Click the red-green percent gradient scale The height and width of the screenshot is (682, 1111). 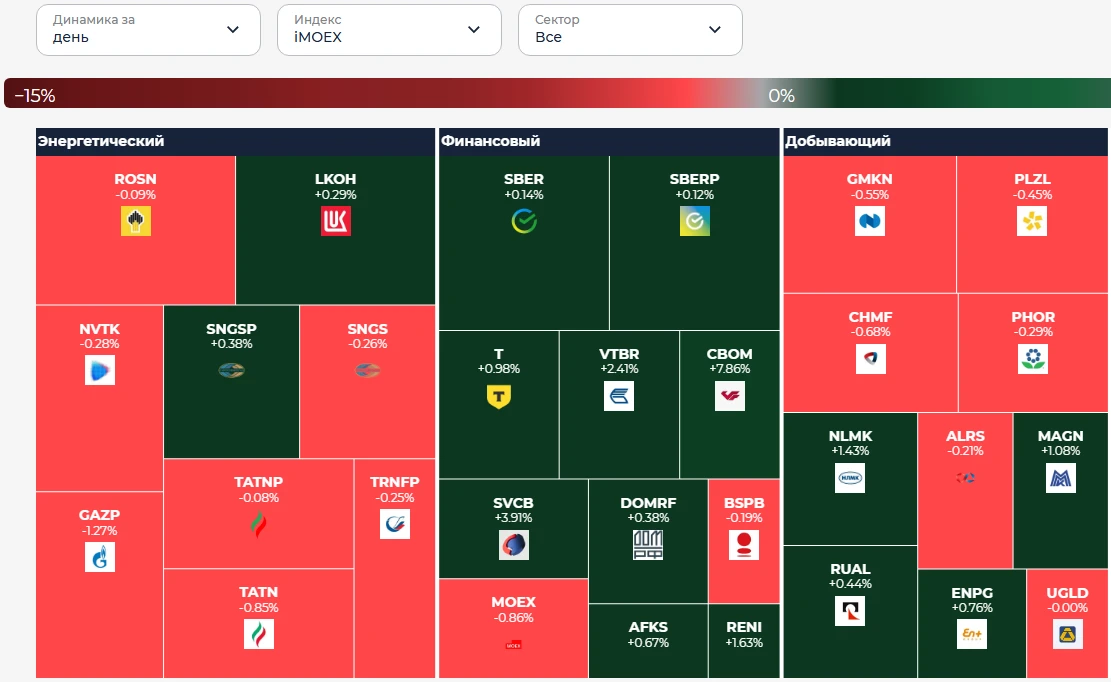[x=557, y=93]
